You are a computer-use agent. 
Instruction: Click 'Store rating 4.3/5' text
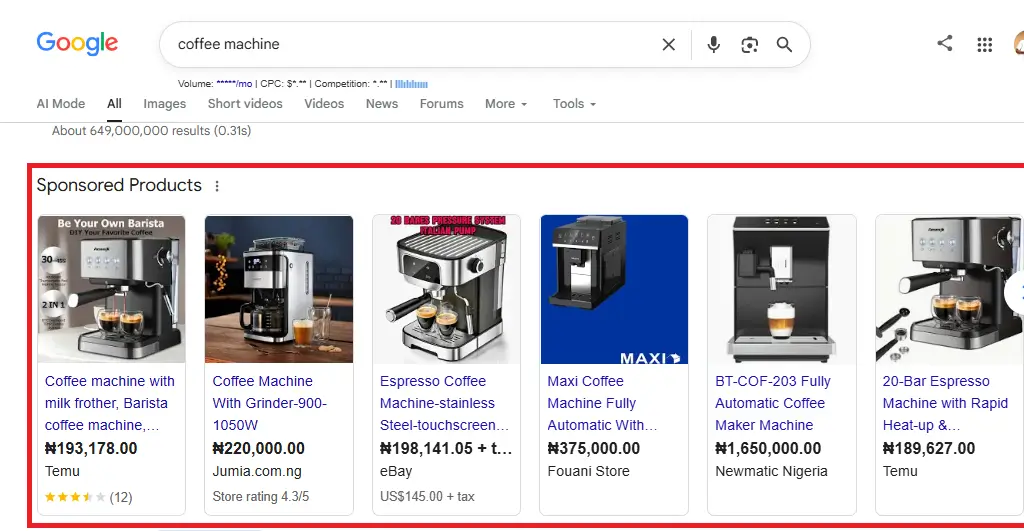tap(261, 497)
